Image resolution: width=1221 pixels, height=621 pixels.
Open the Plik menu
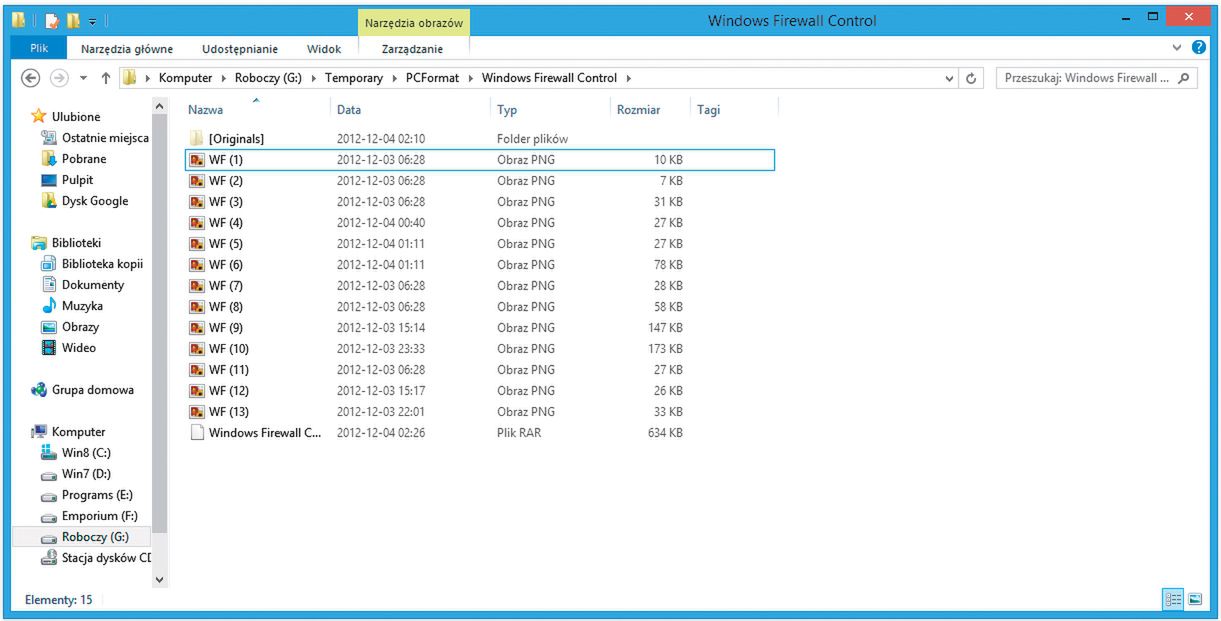coord(40,48)
